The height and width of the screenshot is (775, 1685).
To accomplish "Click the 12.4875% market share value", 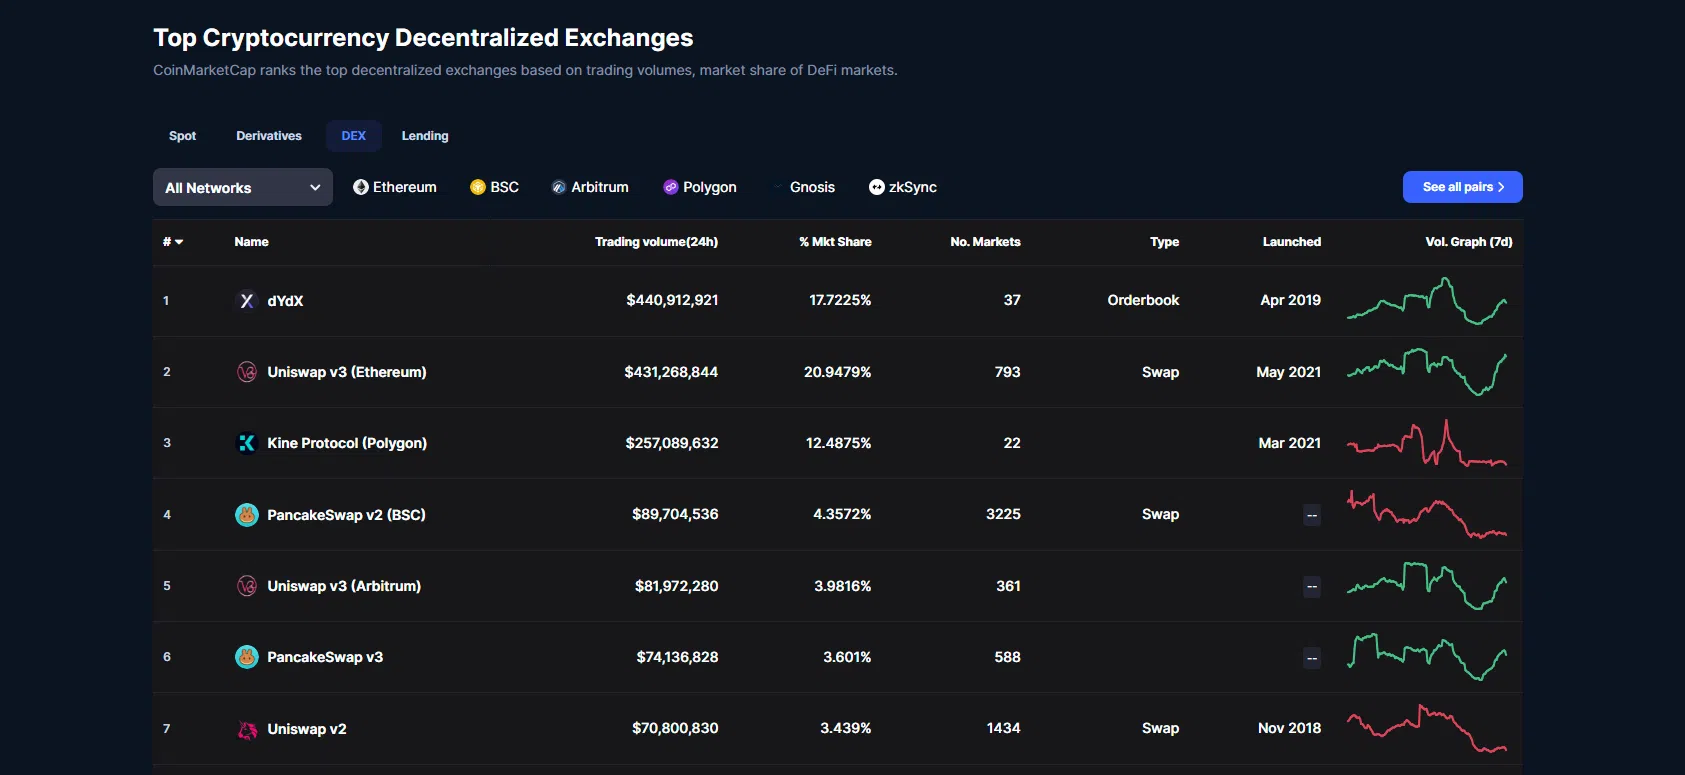I will [x=839, y=443].
